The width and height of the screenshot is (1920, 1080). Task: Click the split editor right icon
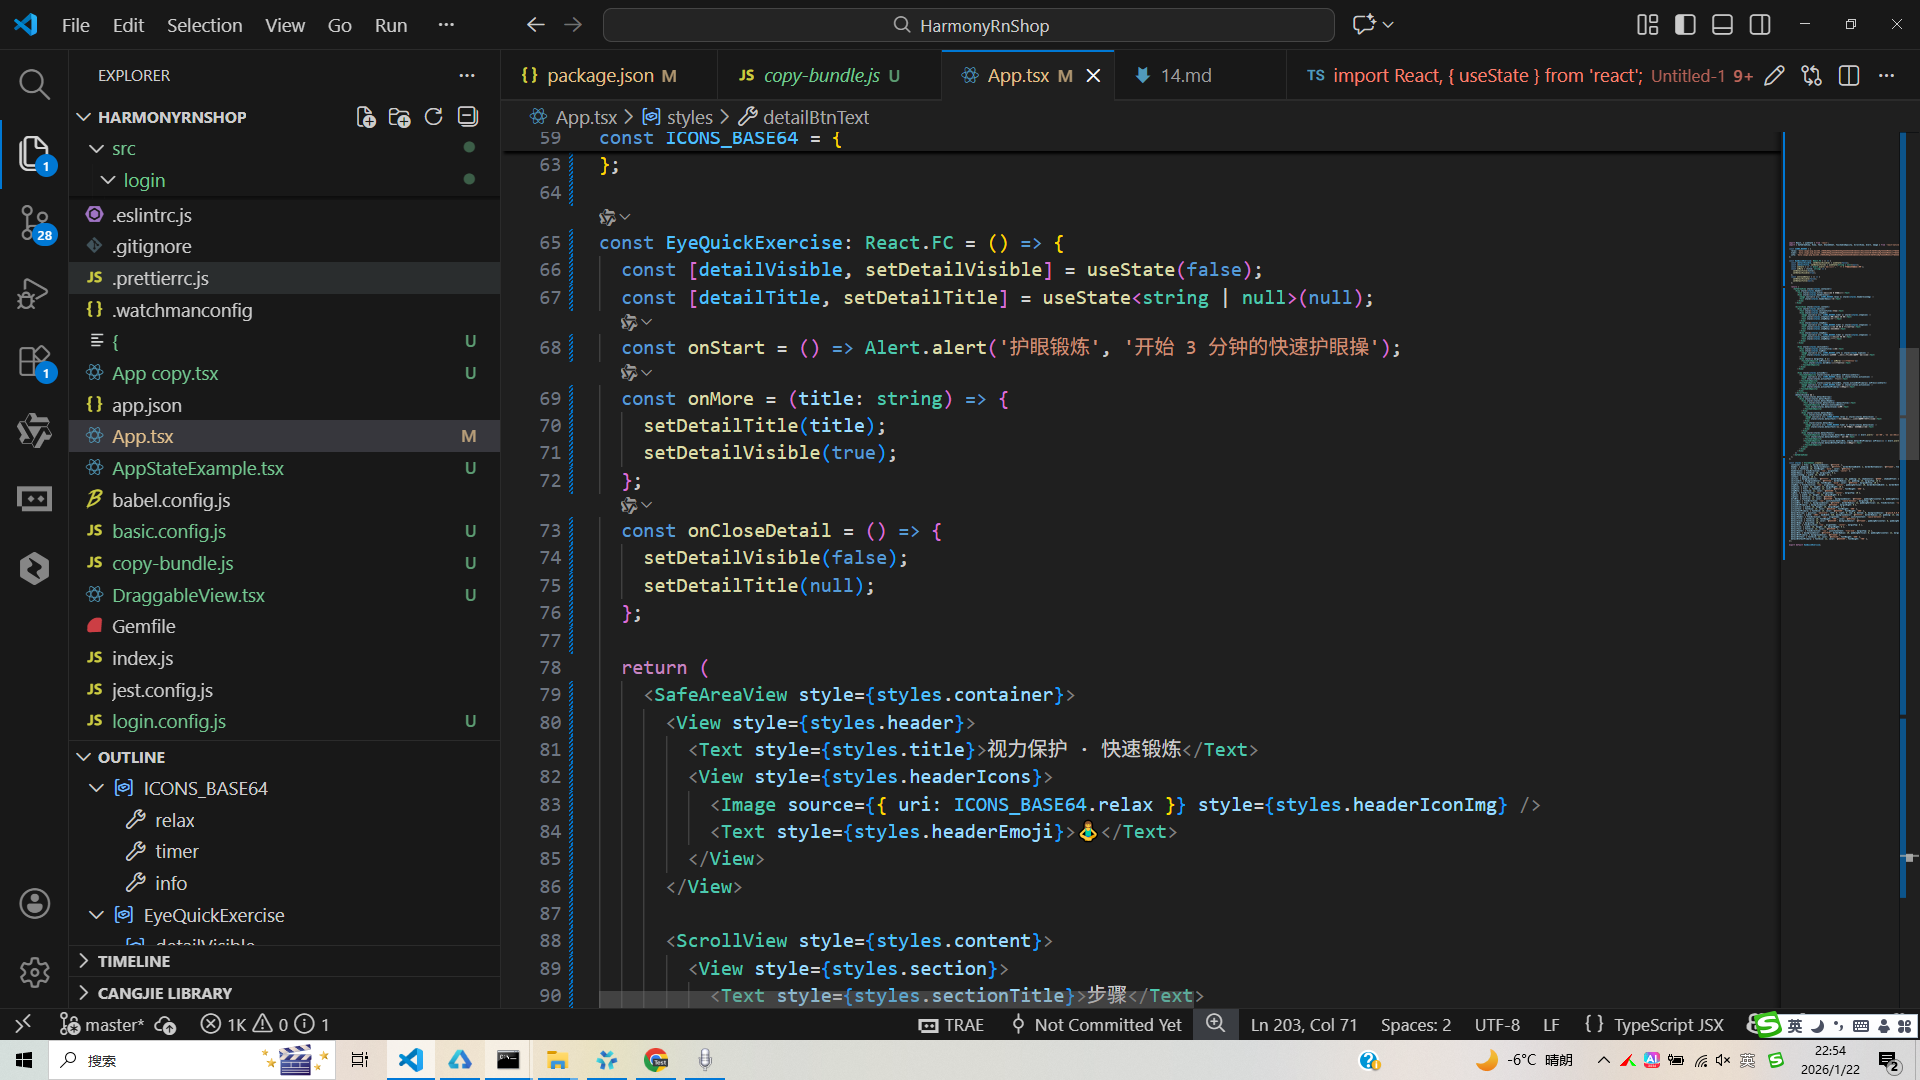1849,76
